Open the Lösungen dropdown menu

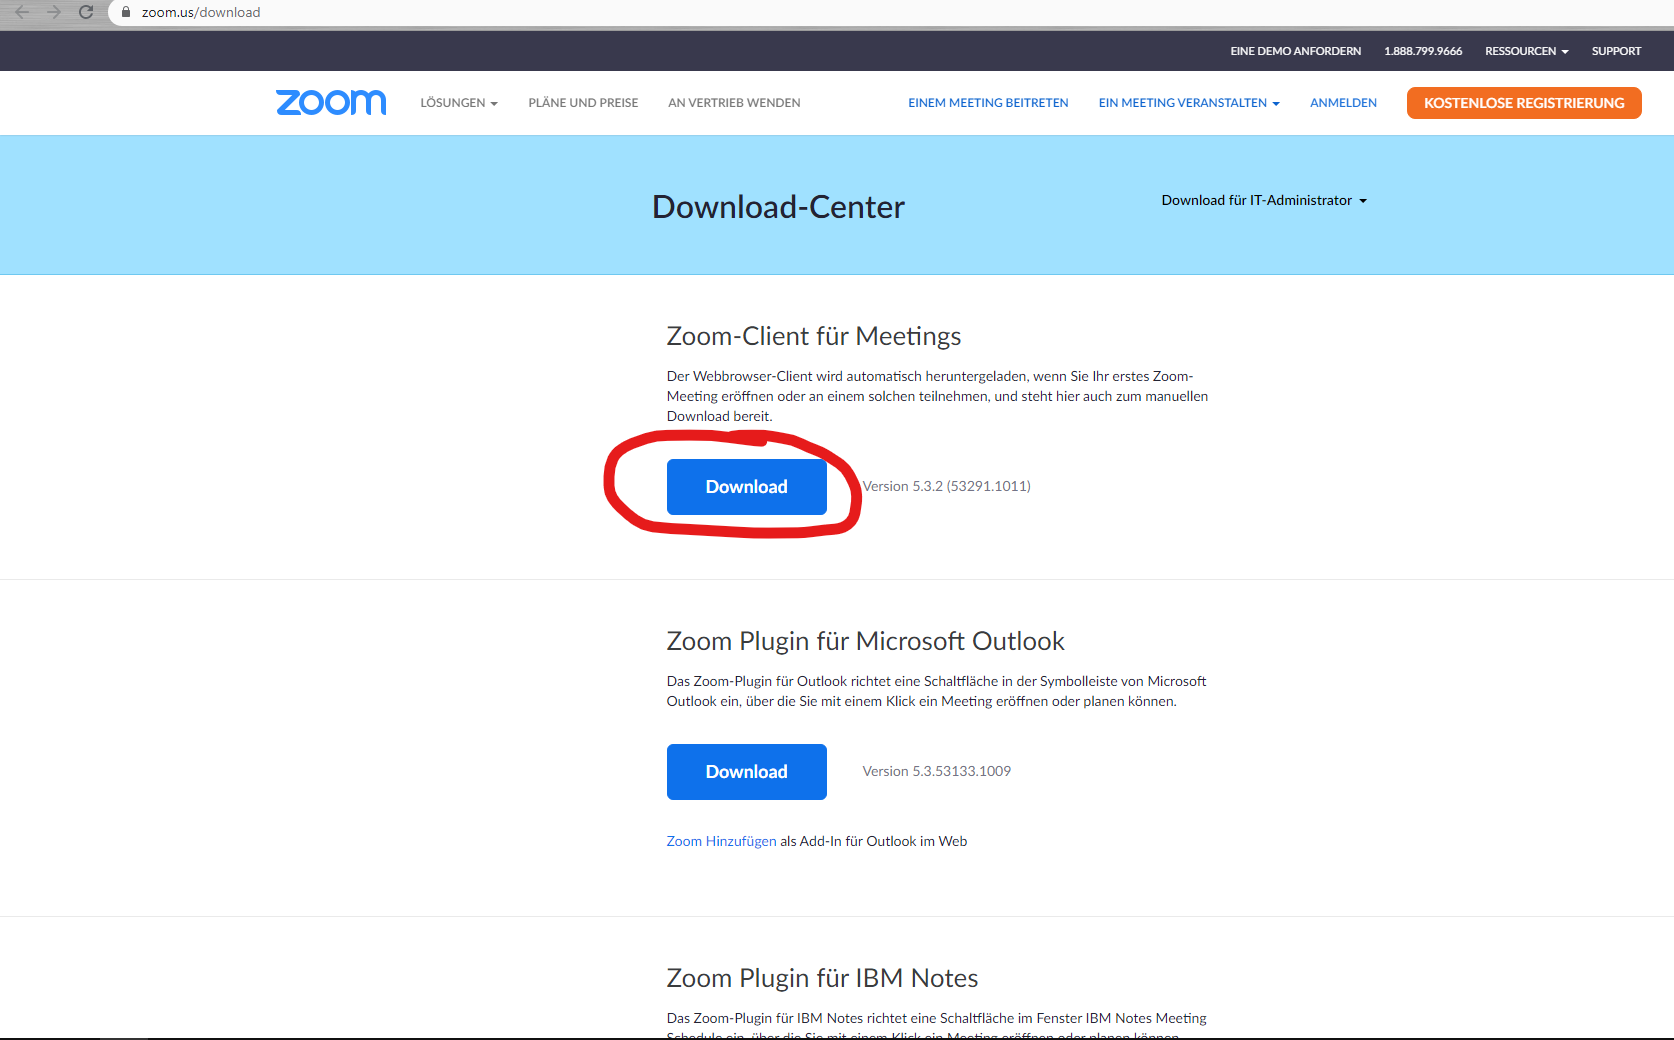coord(459,103)
